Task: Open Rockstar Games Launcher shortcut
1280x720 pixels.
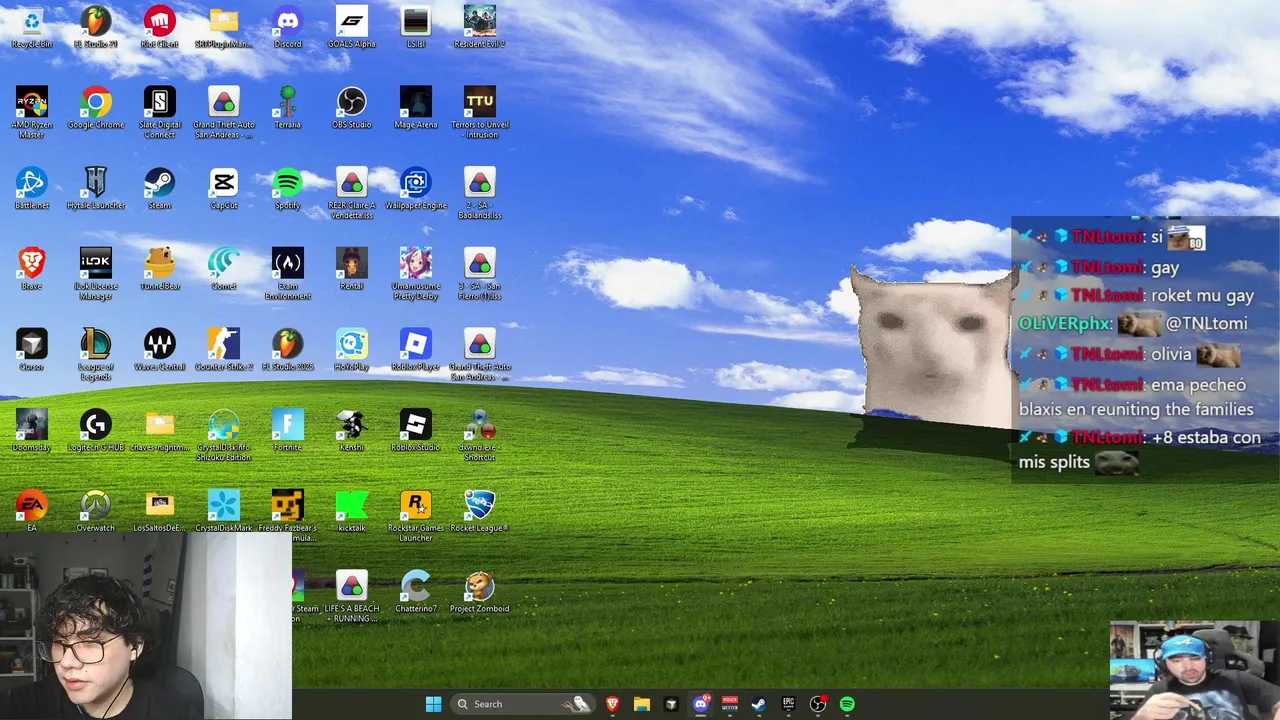Action: 416,516
